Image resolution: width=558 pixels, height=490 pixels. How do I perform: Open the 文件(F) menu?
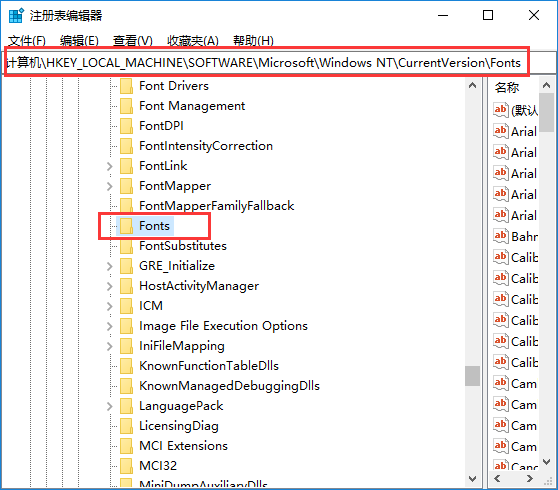(27, 41)
